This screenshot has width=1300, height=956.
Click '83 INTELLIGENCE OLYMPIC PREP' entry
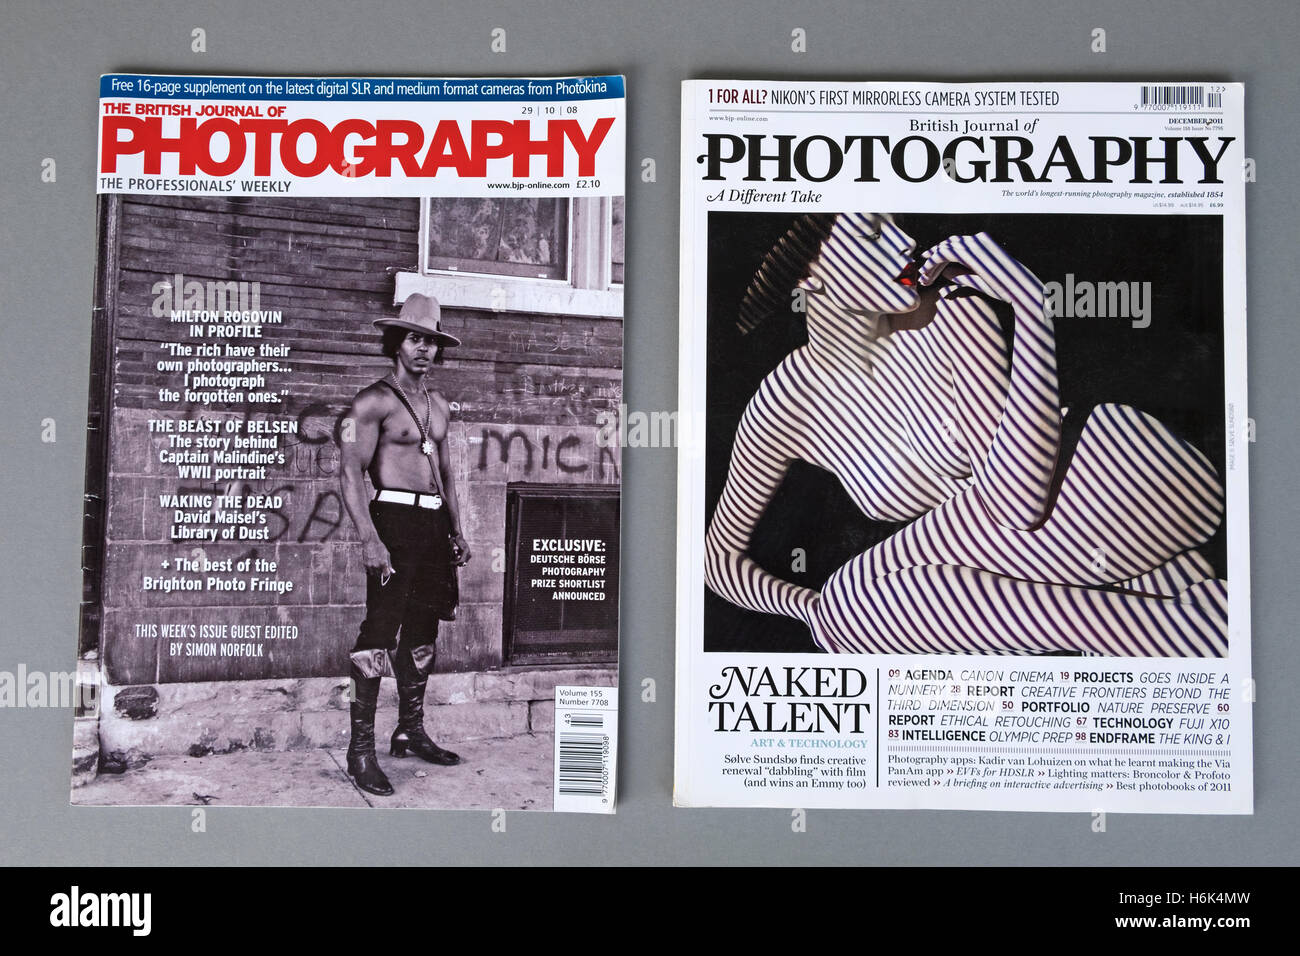[x=978, y=736]
